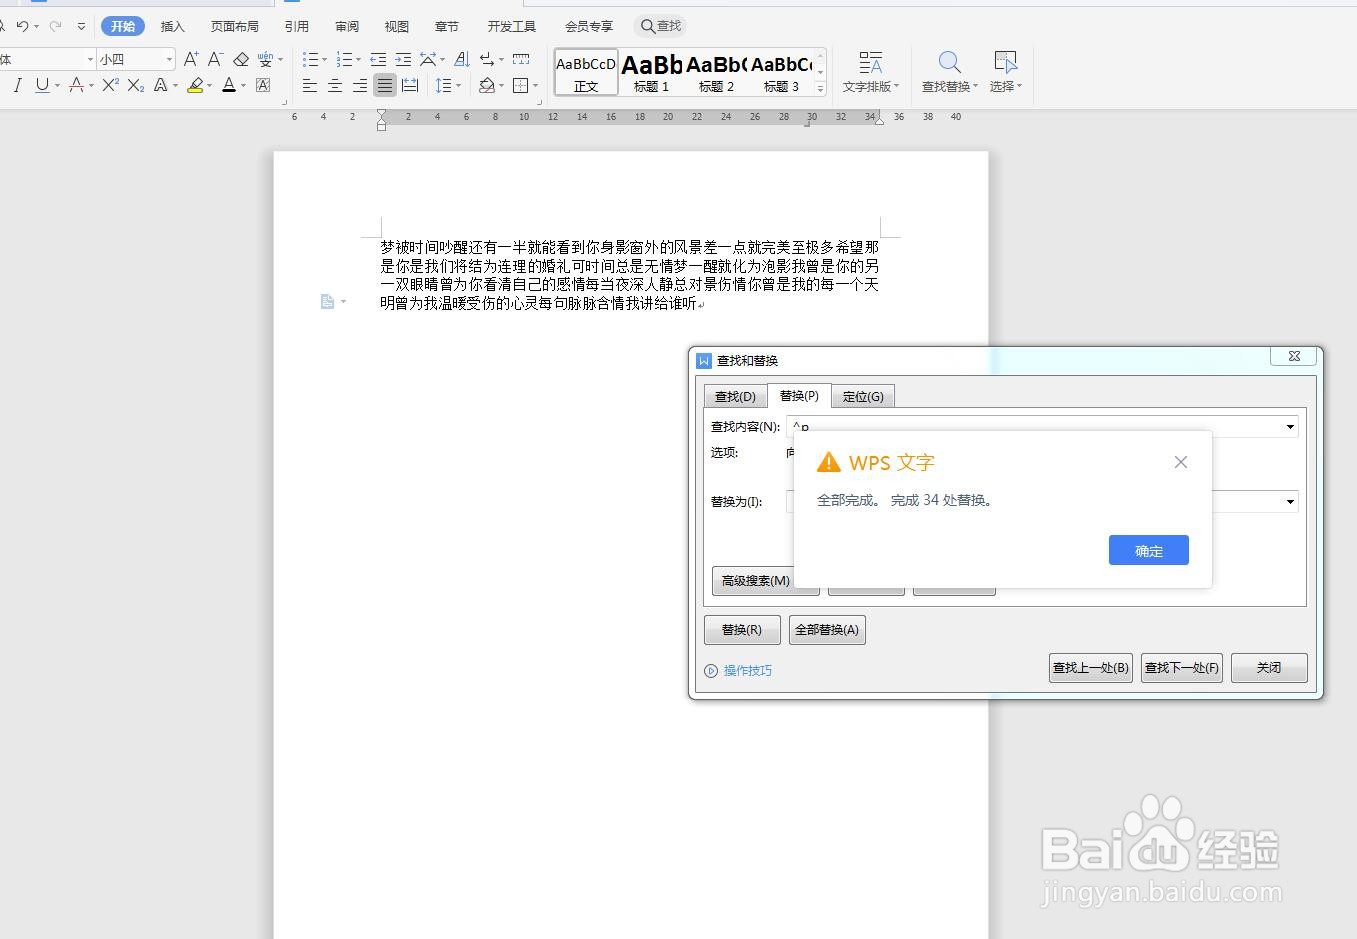Click the pinyin guide (拼音) icon

tap(264, 60)
